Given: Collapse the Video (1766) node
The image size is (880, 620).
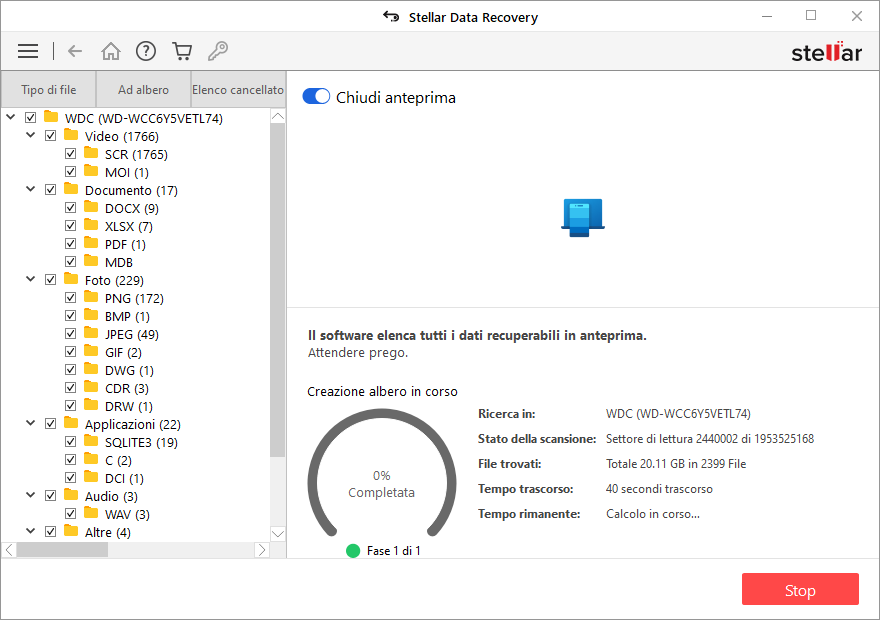Looking at the screenshot, I should click(x=31, y=135).
